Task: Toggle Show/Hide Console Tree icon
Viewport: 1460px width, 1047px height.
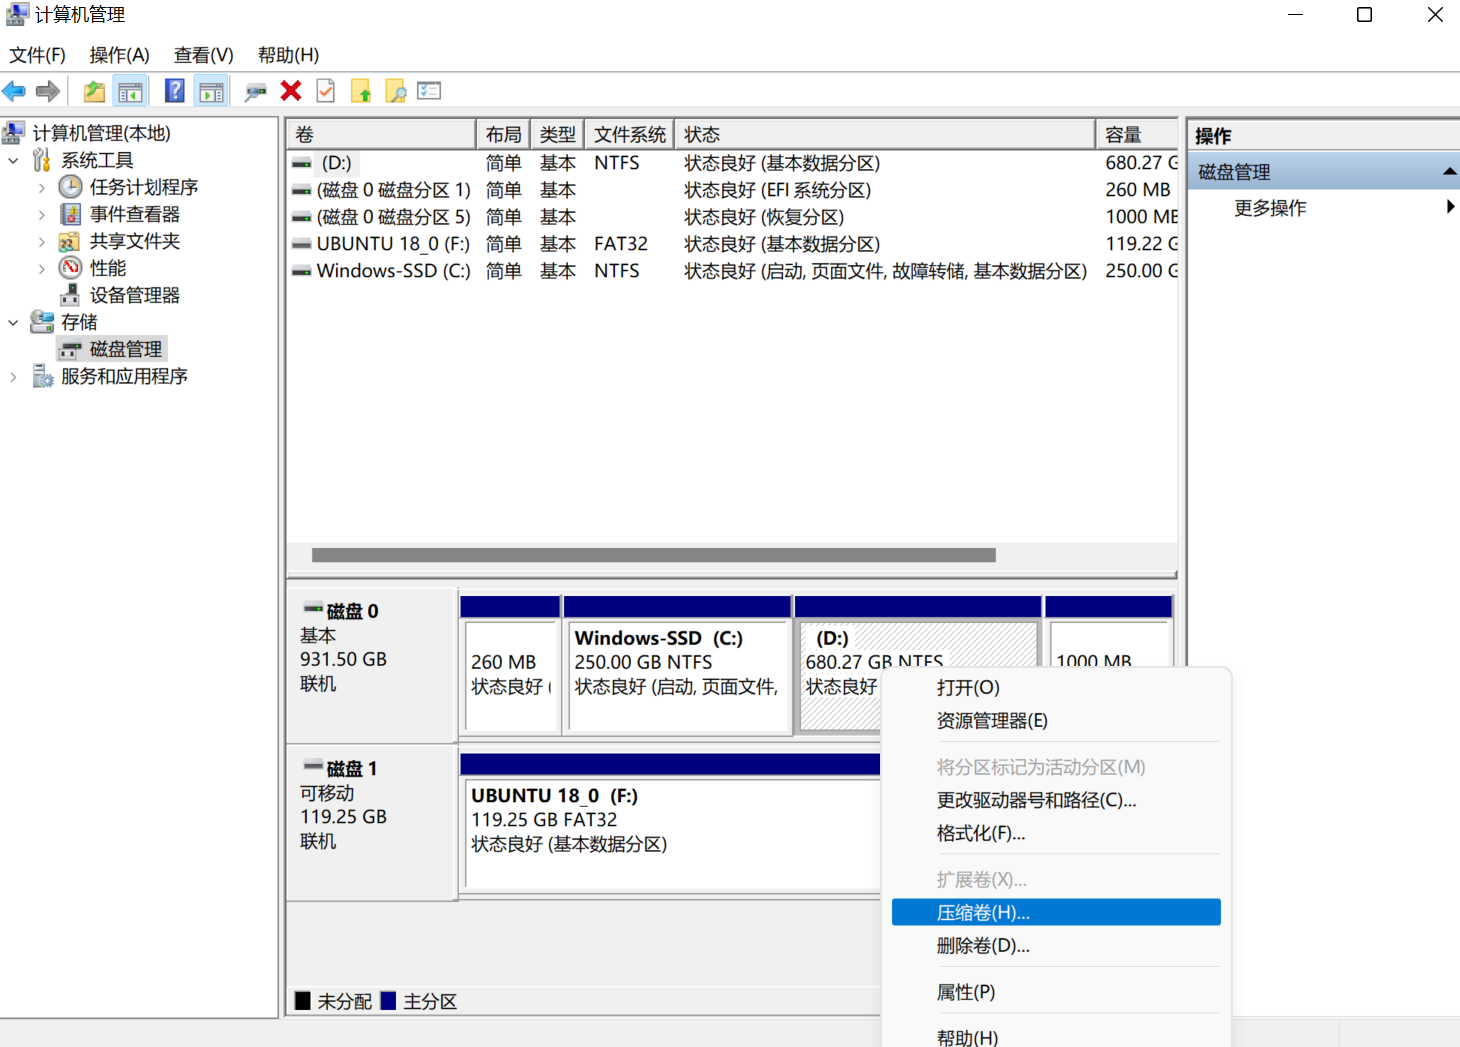Action: click(x=130, y=92)
